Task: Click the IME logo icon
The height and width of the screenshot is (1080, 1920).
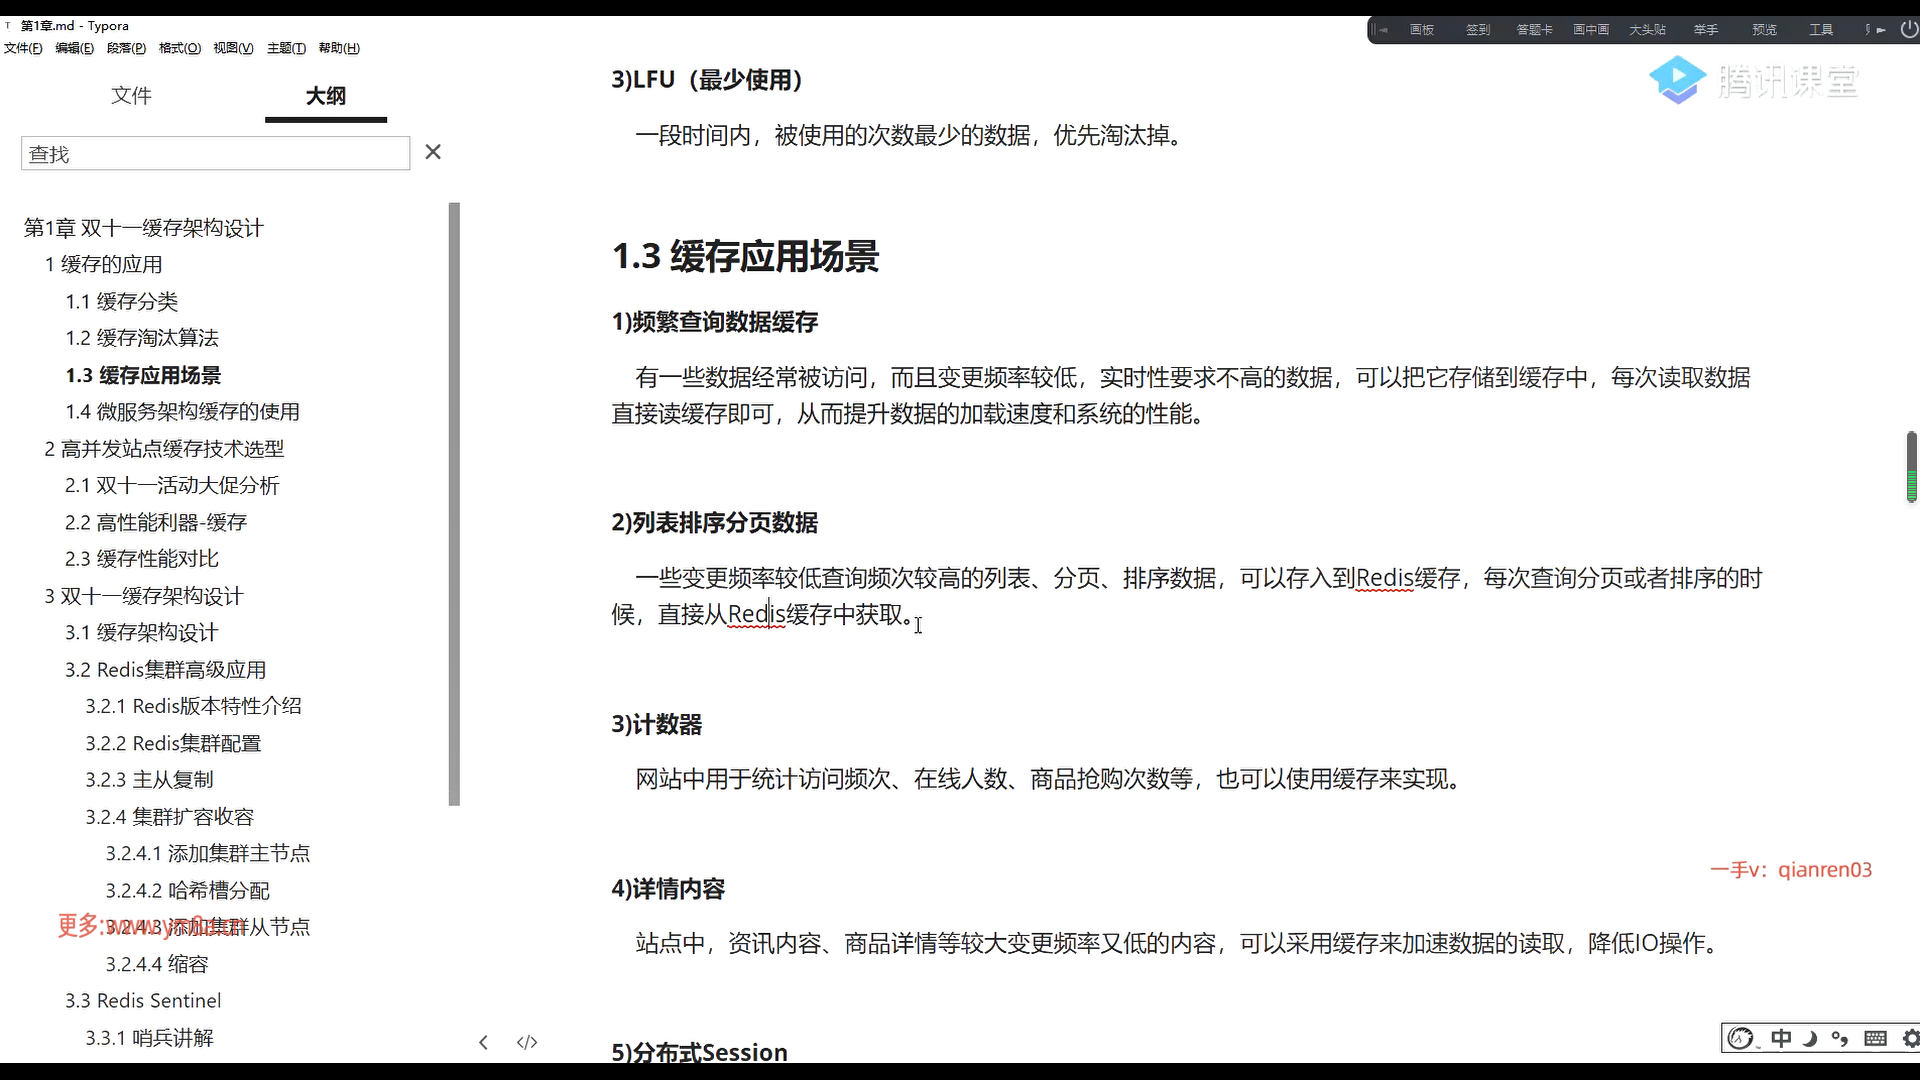Action: [x=1741, y=1039]
